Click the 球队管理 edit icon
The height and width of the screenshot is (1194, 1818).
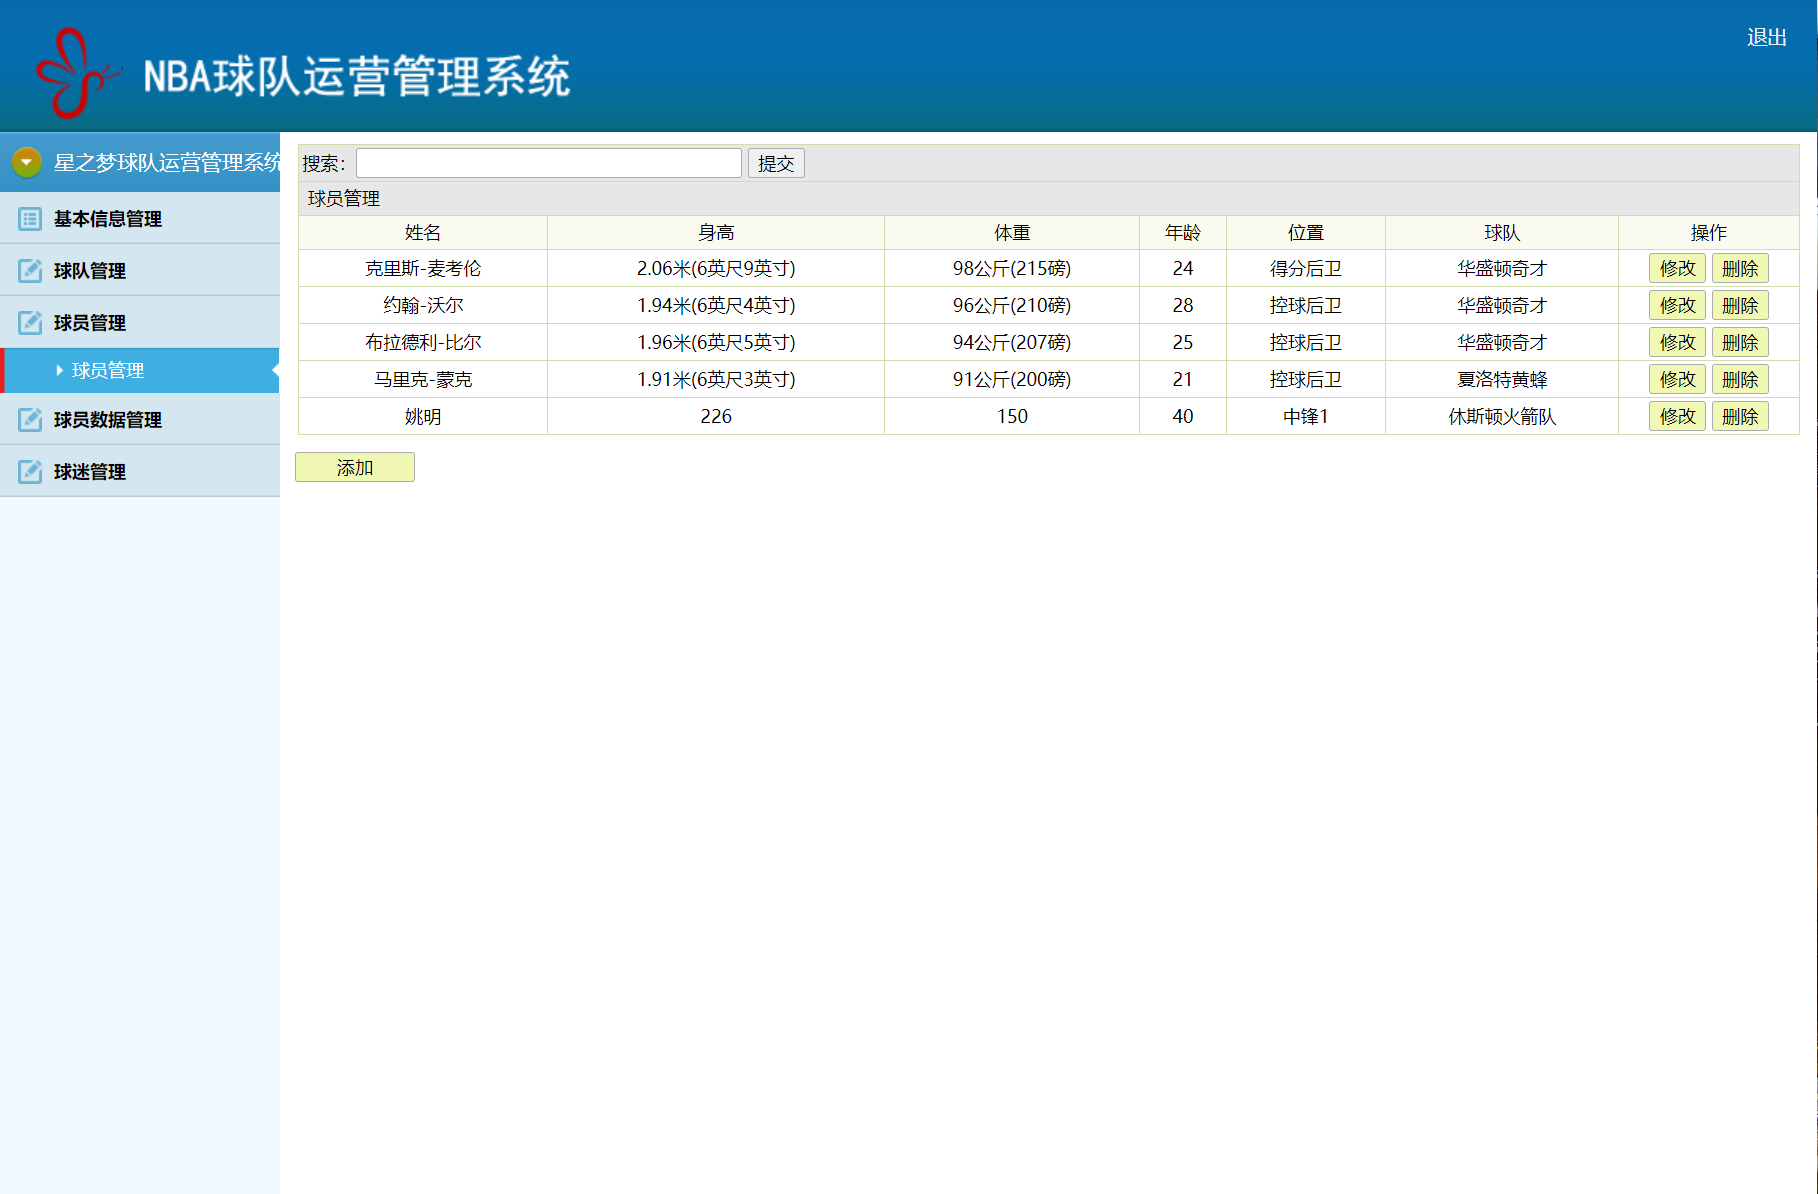tap(29, 270)
